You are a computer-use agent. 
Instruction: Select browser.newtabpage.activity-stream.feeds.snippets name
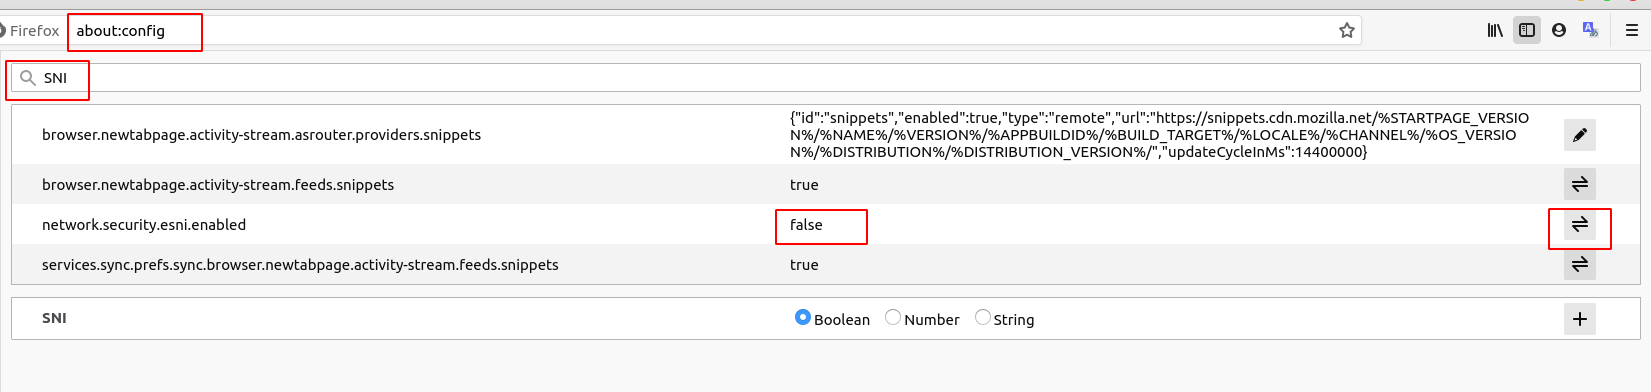point(218,185)
